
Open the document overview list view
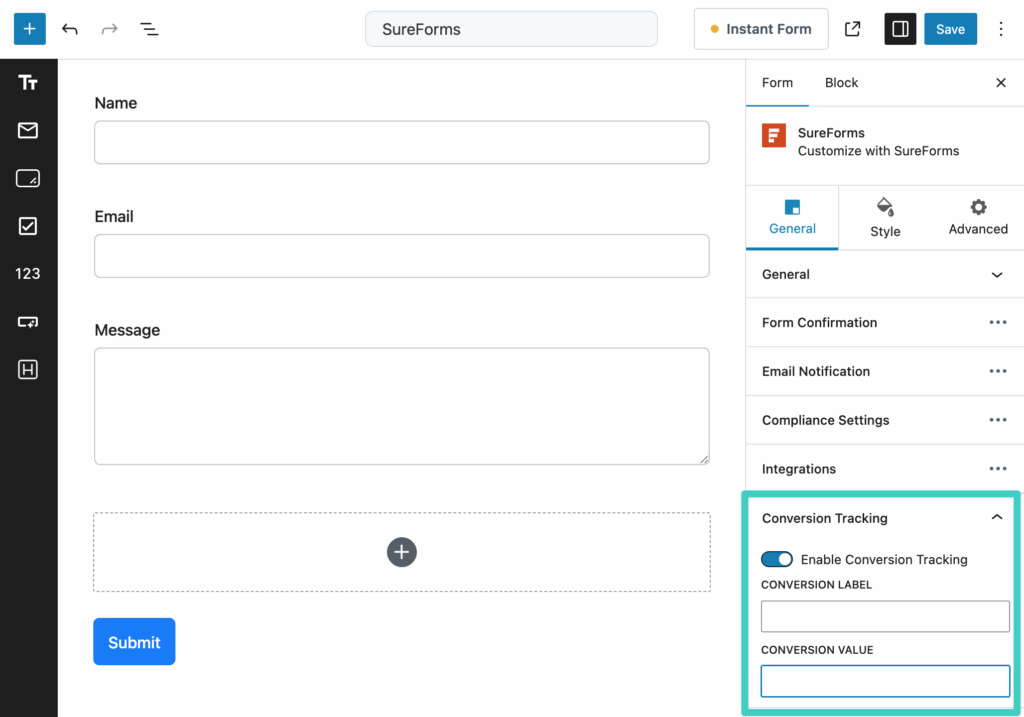[149, 29]
